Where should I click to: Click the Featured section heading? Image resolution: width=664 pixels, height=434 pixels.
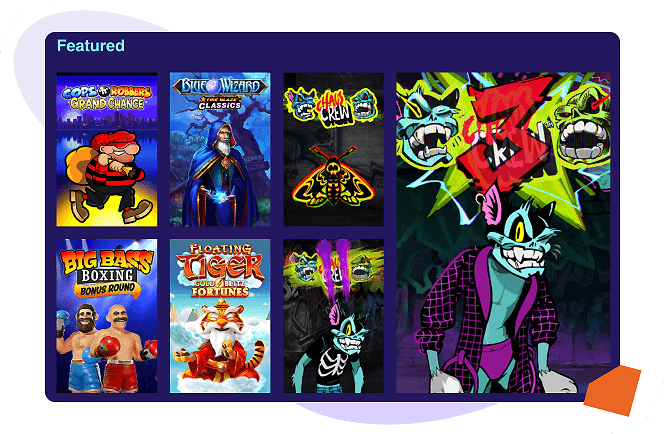[91, 46]
